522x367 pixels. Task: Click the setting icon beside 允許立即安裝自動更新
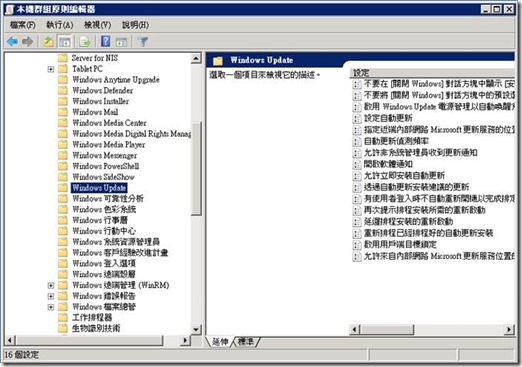tap(357, 176)
